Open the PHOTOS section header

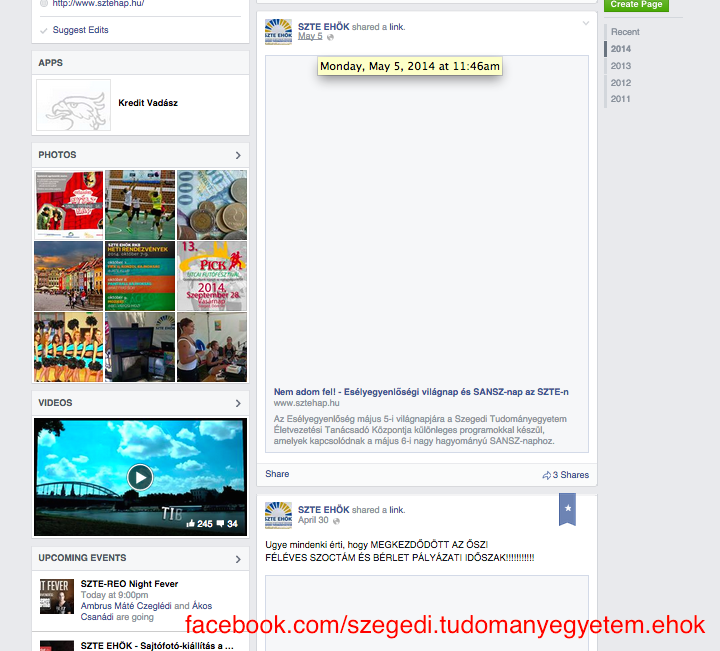(x=57, y=155)
